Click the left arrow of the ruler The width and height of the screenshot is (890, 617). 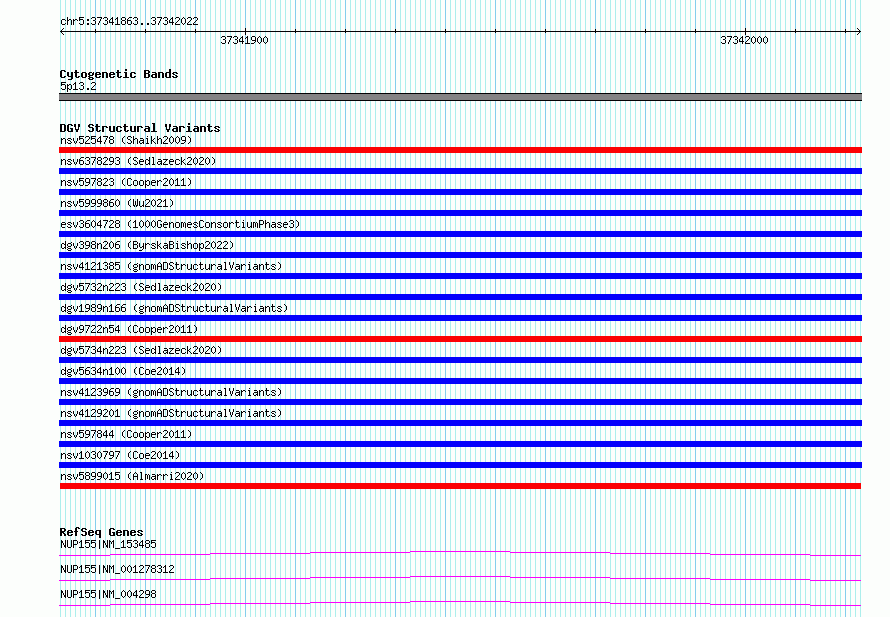[62, 32]
